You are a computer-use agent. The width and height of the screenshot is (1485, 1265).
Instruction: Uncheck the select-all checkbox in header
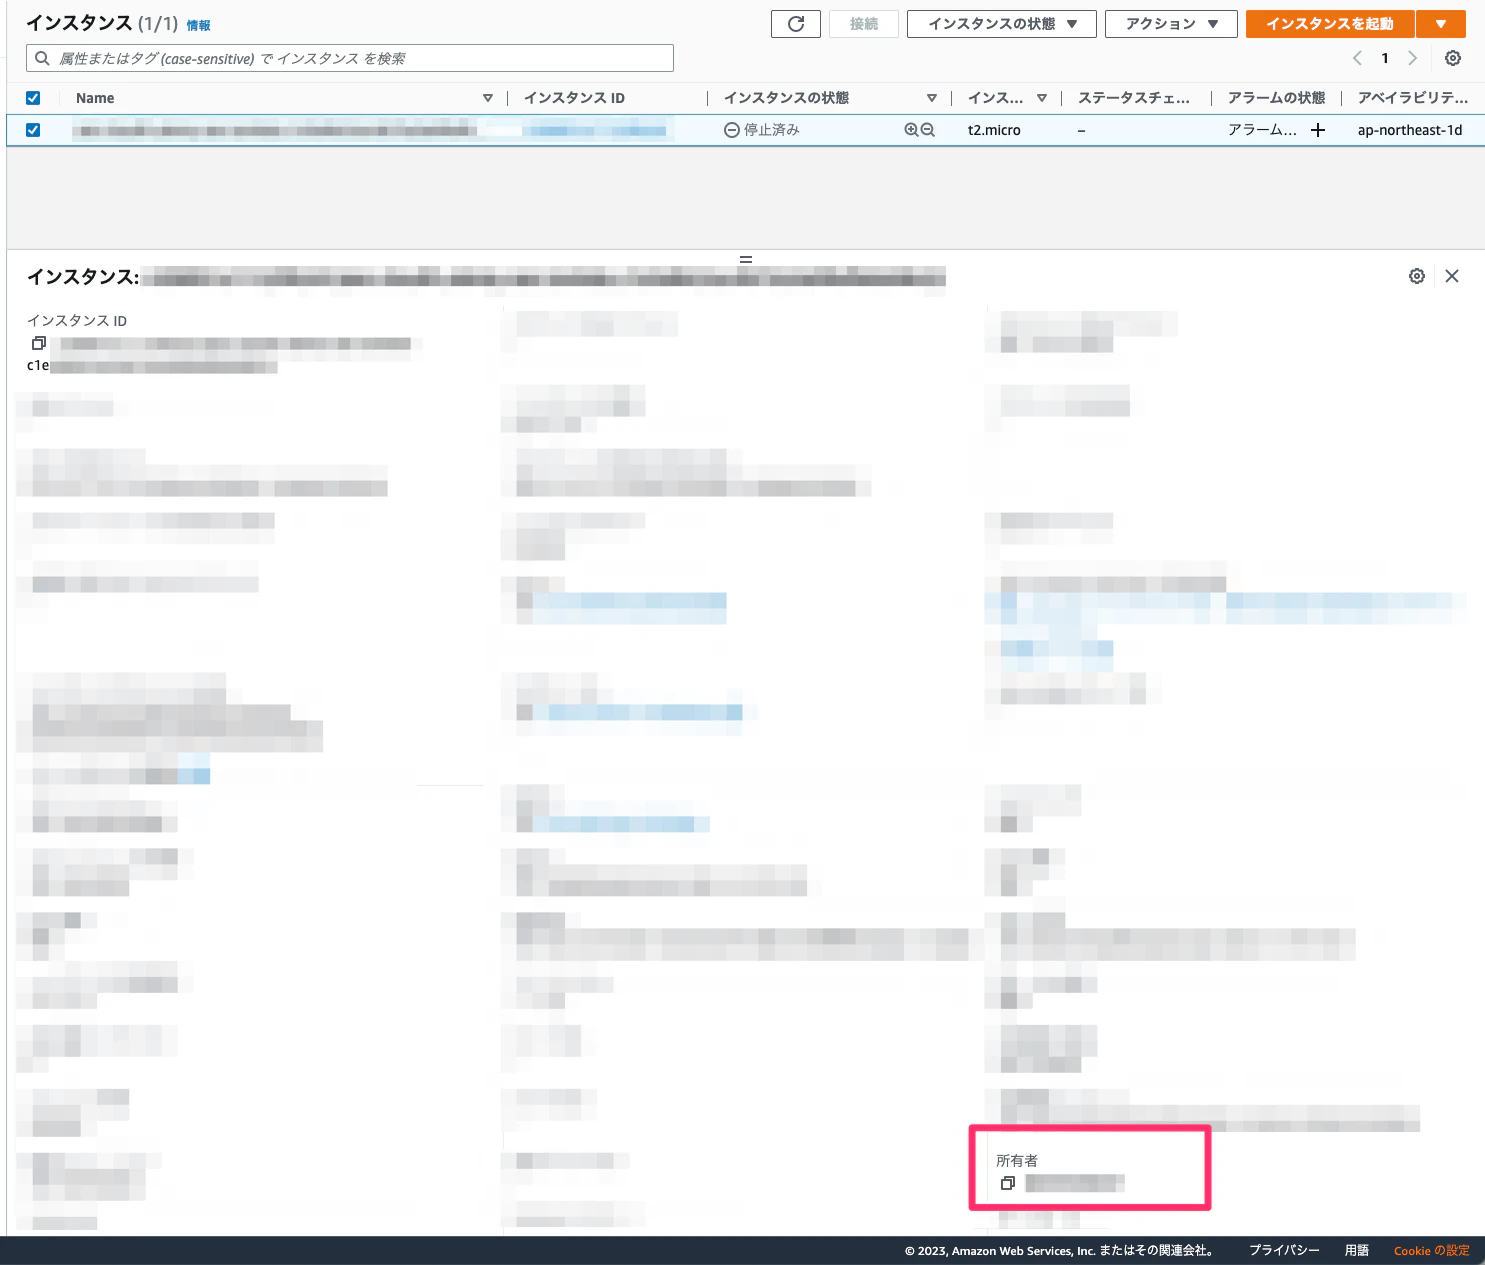33,97
